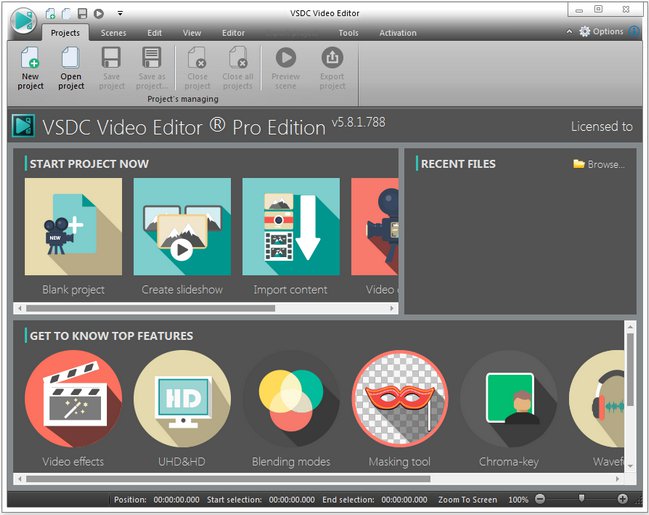649x515 pixels.
Task: Open the Edit ribbon tab
Action: [154, 33]
